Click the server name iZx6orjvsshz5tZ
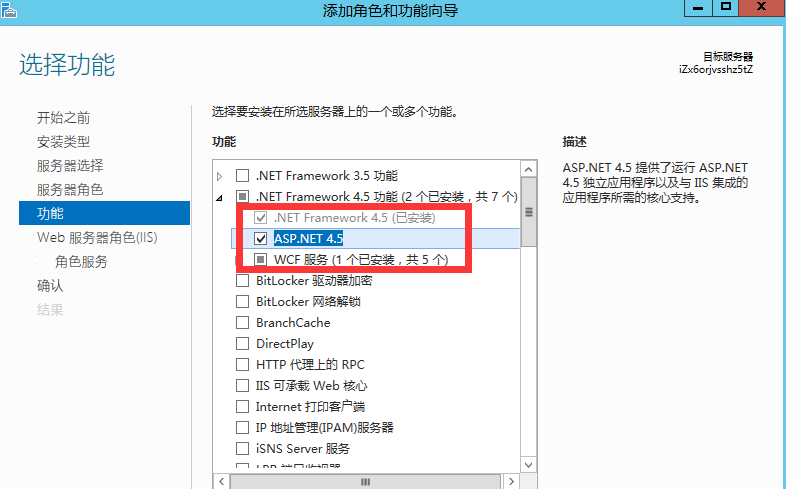This screenshot has height=489, width=786. [716, 70]
